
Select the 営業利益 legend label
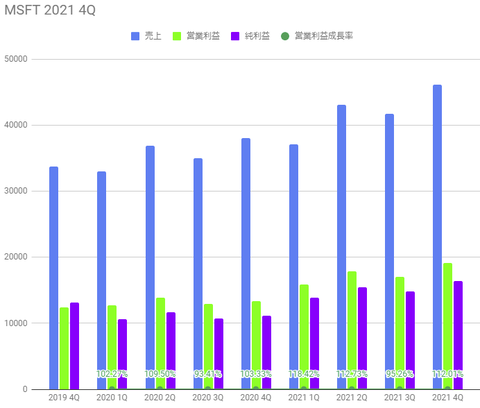(203, 36)
